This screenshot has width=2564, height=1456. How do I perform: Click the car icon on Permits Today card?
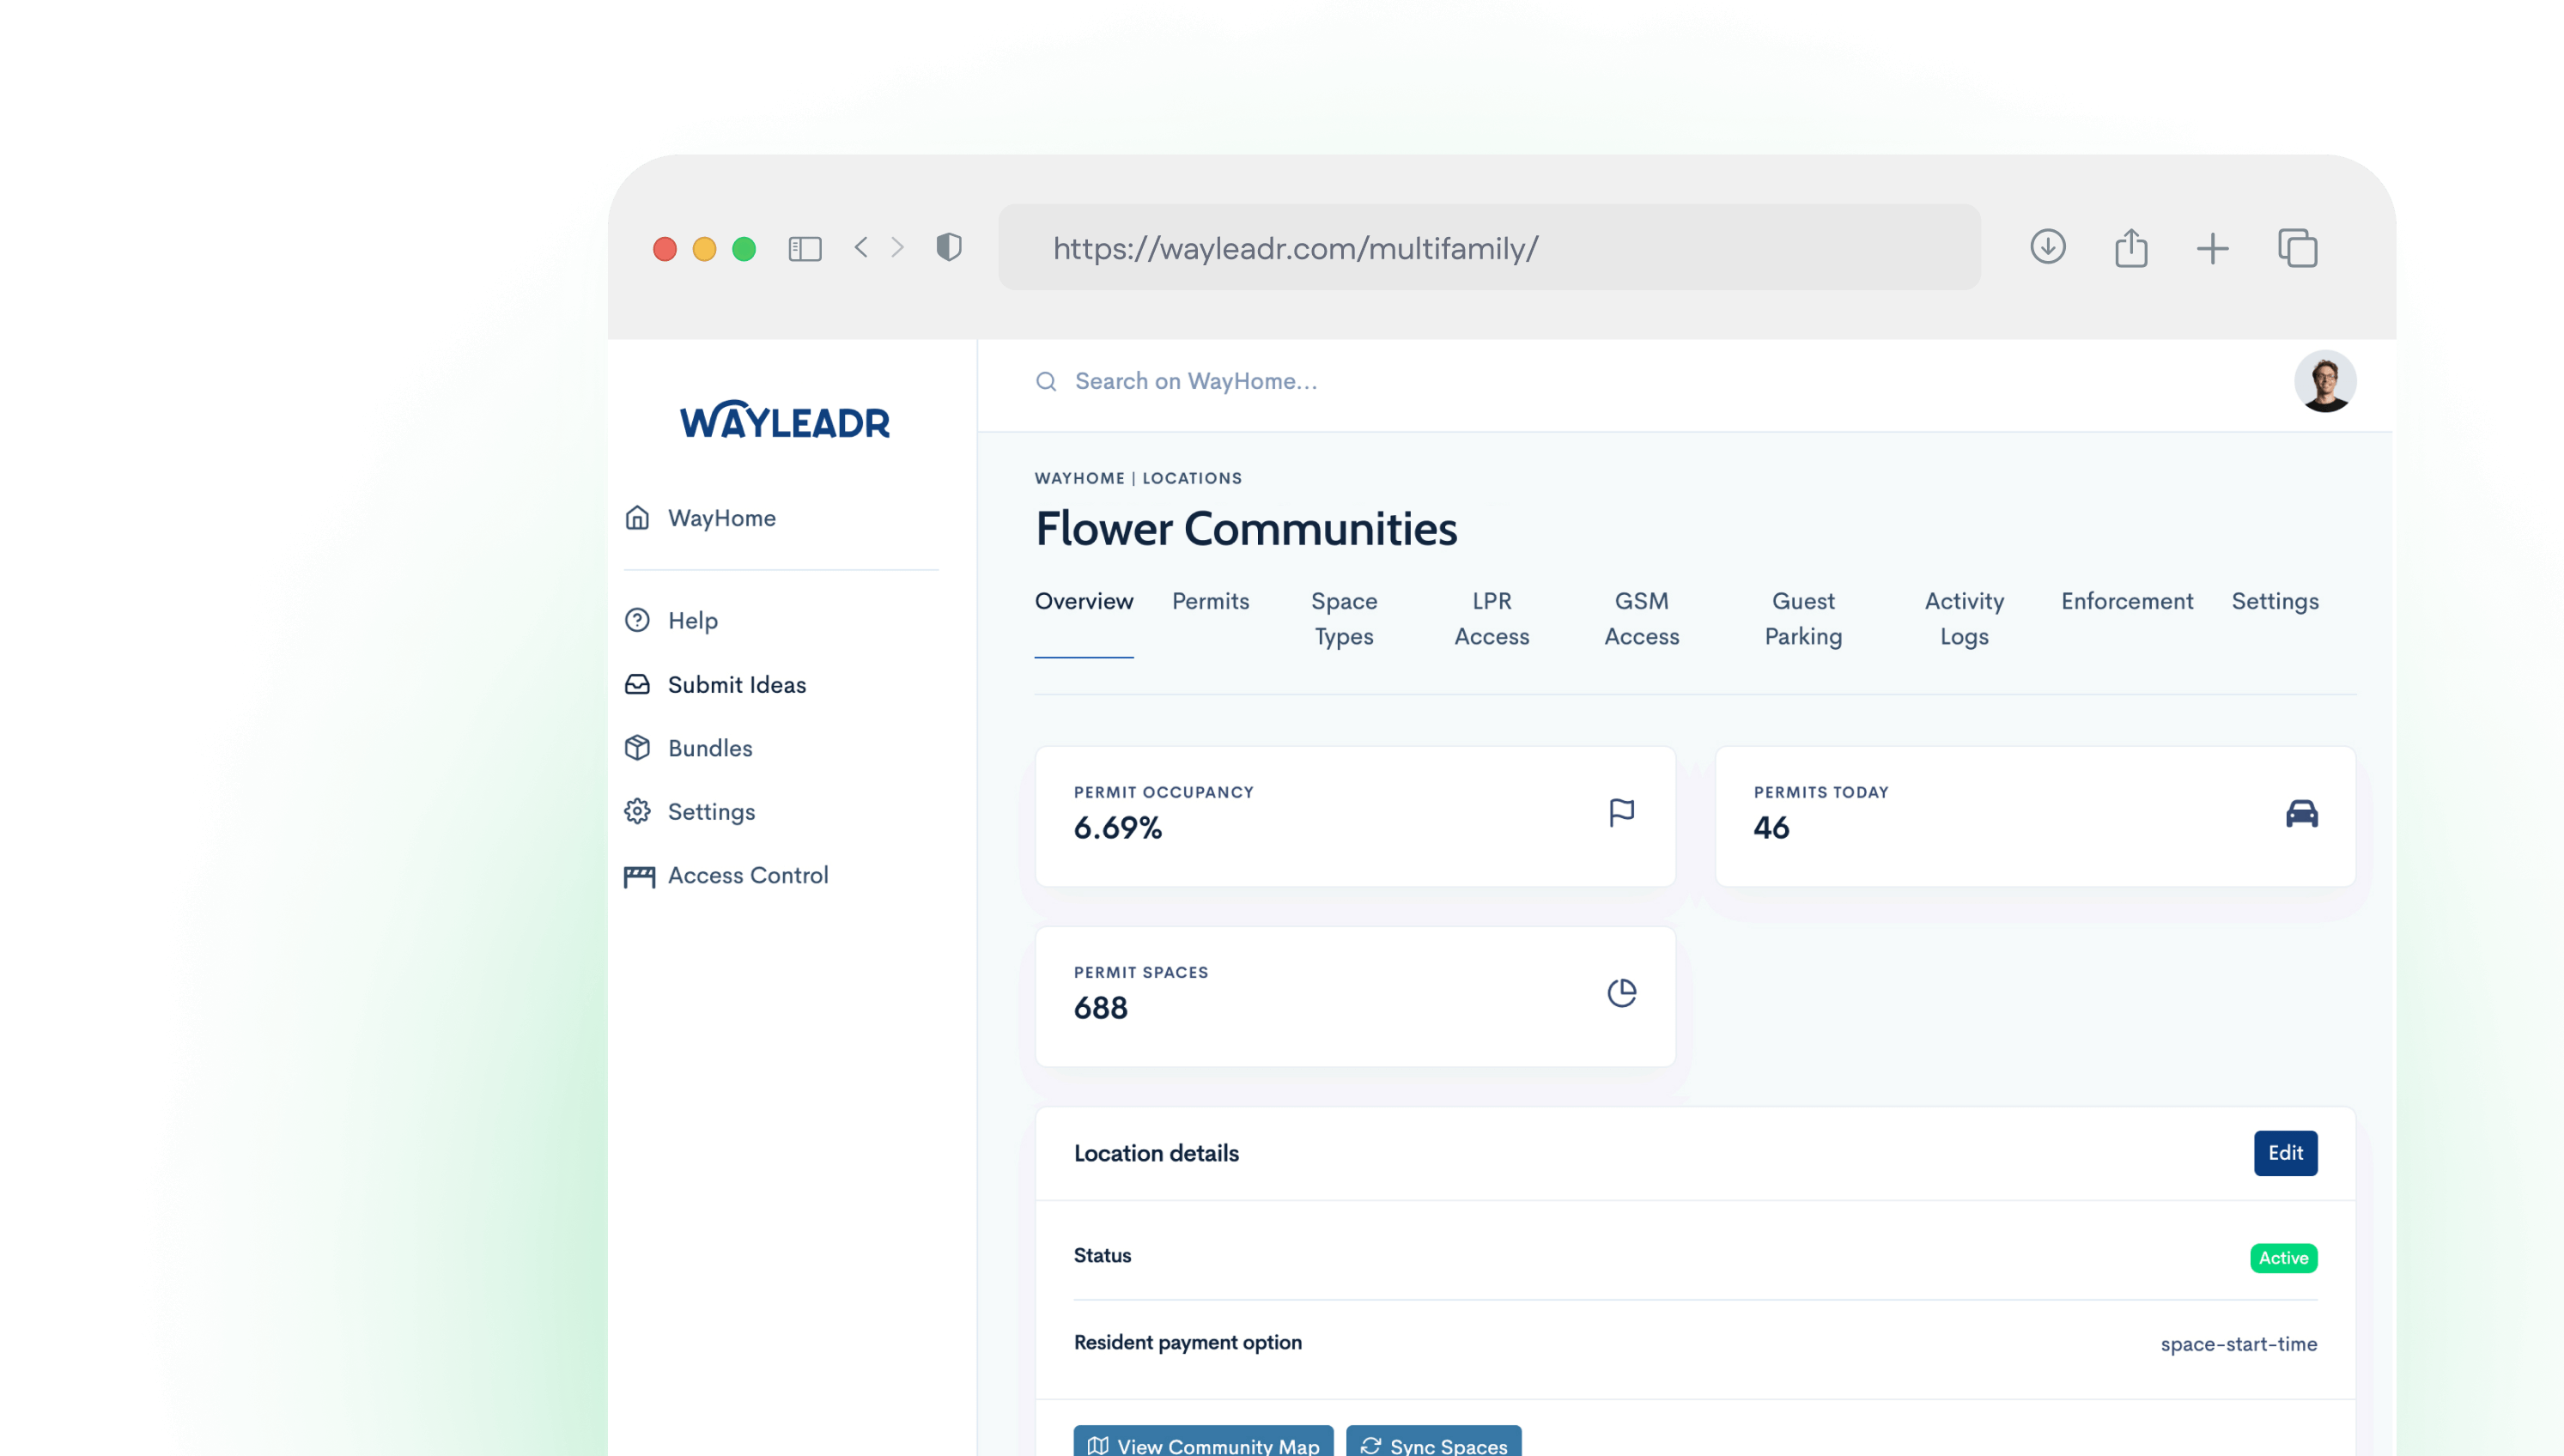2303,813
